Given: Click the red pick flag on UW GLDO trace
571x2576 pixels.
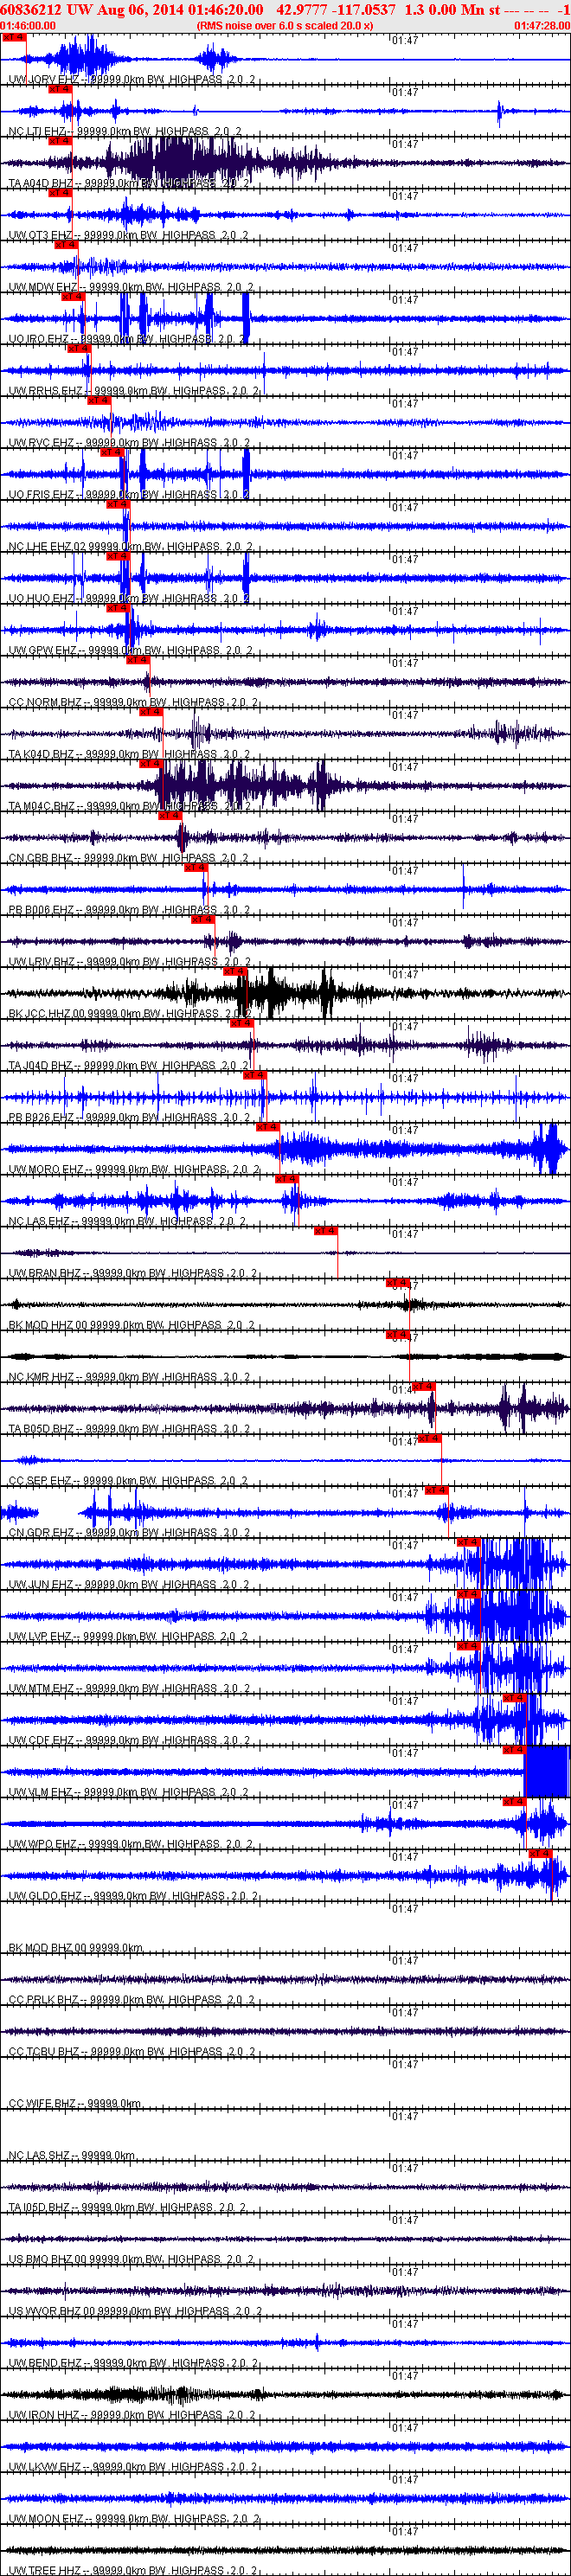Looking at the screenshot, I should (541, 1854).
